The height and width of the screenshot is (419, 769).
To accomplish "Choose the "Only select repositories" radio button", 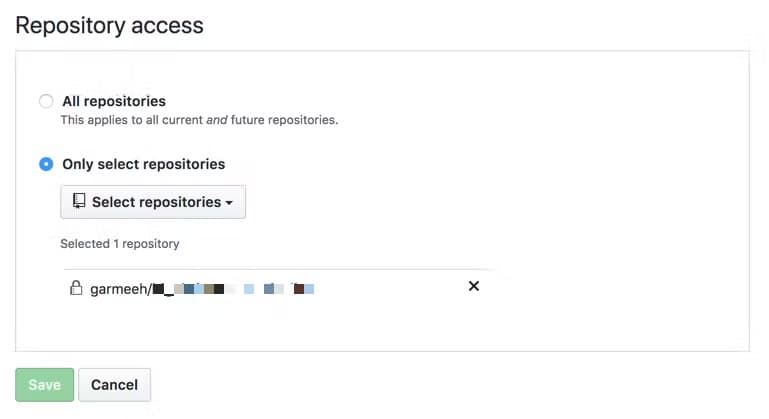I will [46, 164].
